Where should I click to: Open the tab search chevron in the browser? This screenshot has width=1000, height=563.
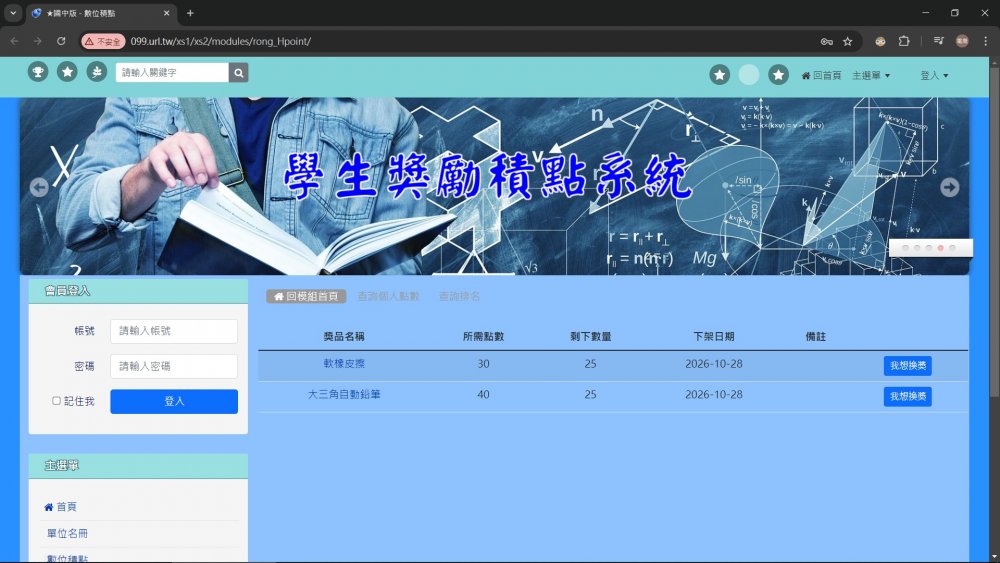pos(13,13)
